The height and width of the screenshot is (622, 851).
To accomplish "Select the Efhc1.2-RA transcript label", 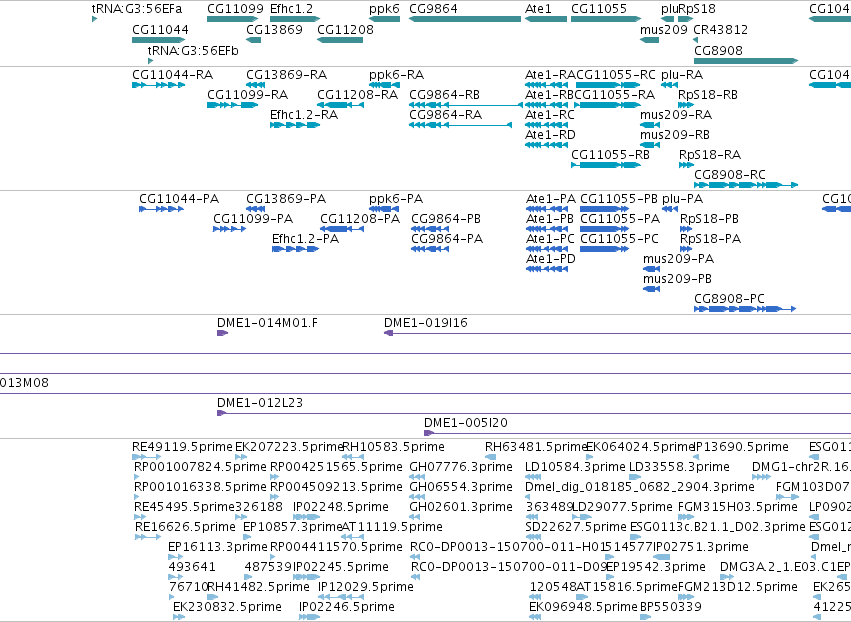I will [x=304, y=115].
